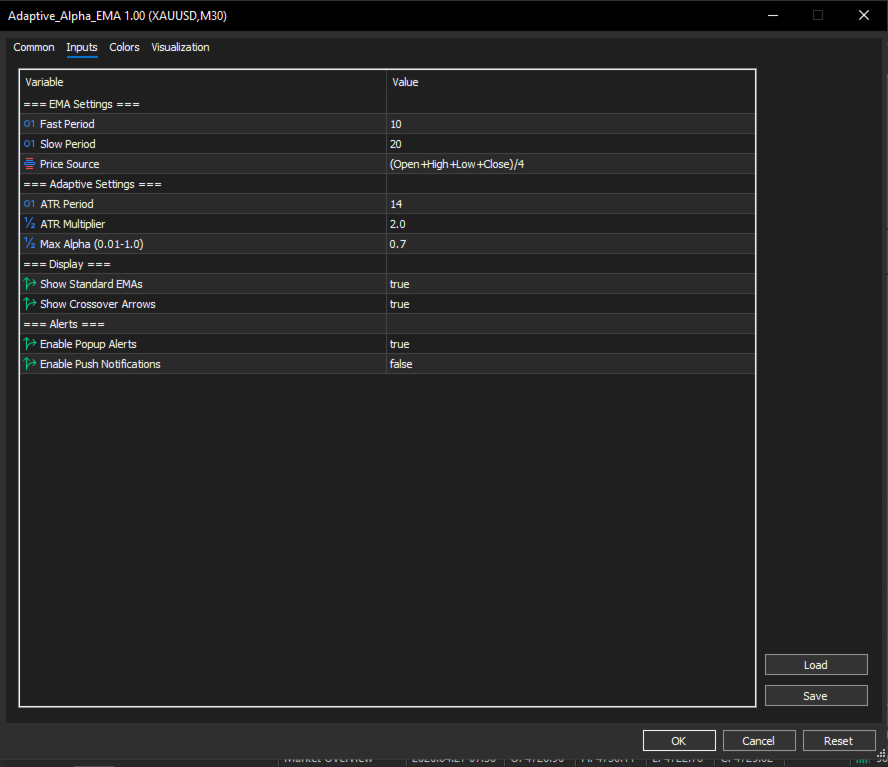Click the boolean icon beside Enable Push Notifications

coord(29,364)
